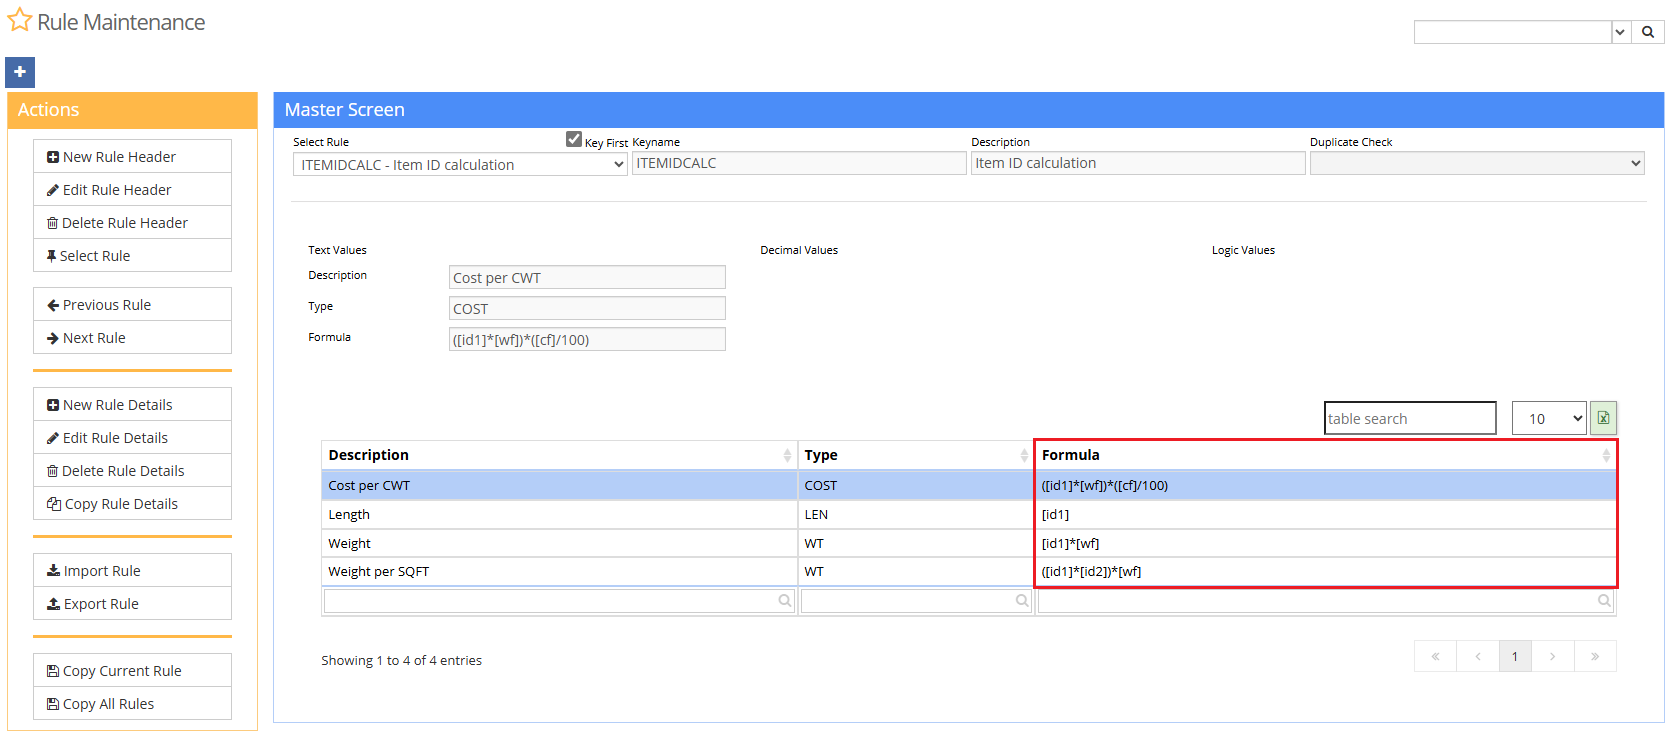This screenshot has height=735, width=1667.
Task: Advance to the Next Rule
Action: (132, 338)
